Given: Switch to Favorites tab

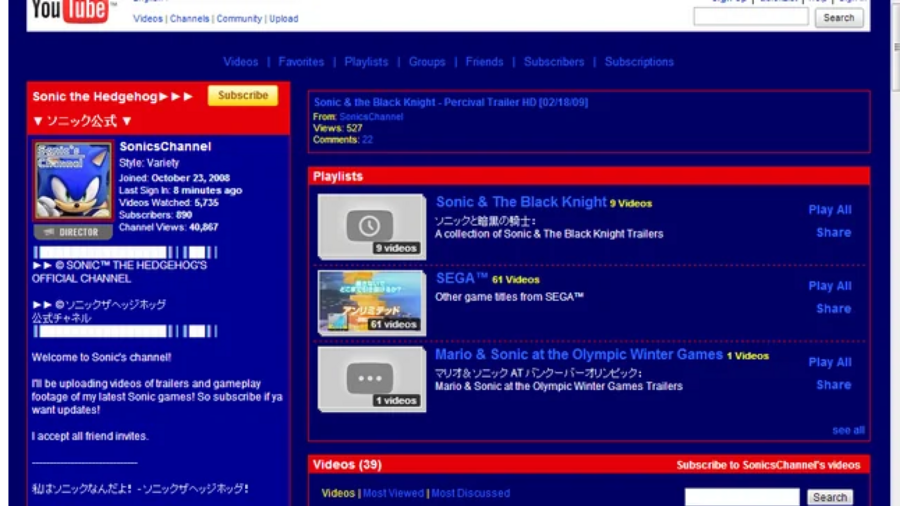Looking at the screenshot, I should click(x=301, y=62).
